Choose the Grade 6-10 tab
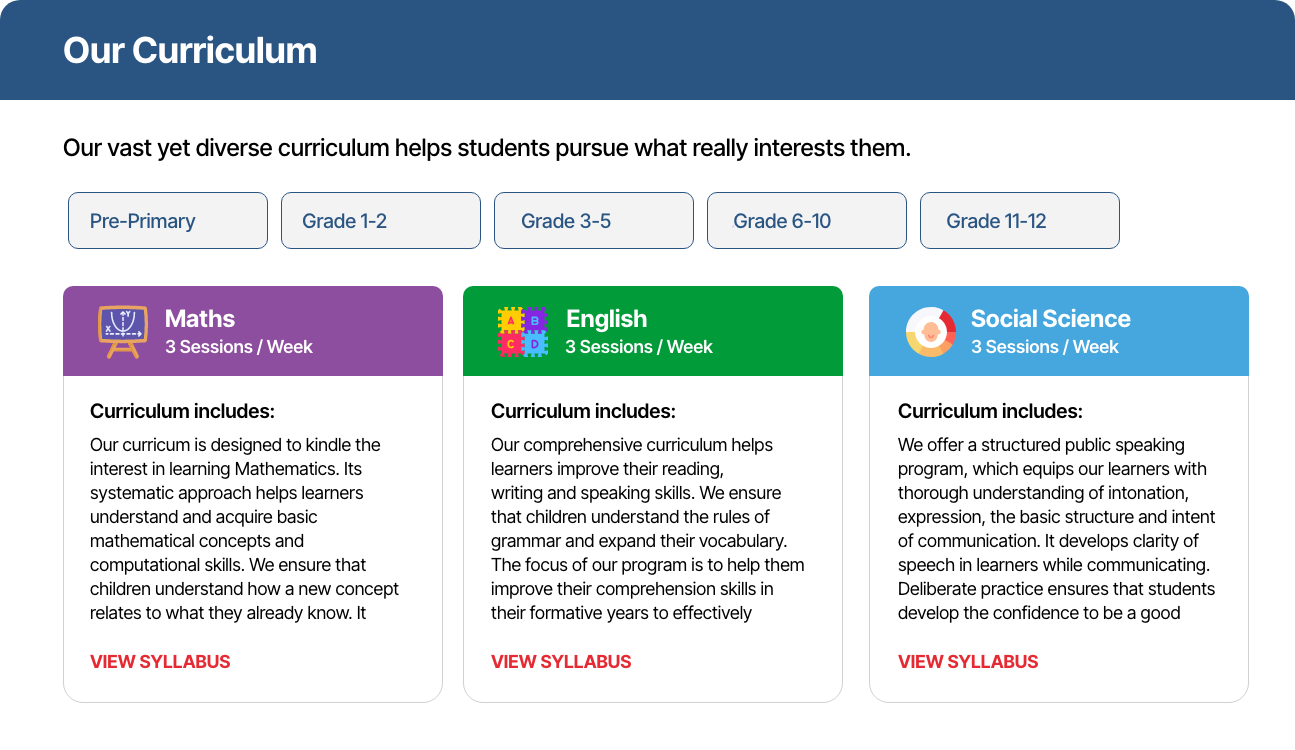 (x=807, y=221)
